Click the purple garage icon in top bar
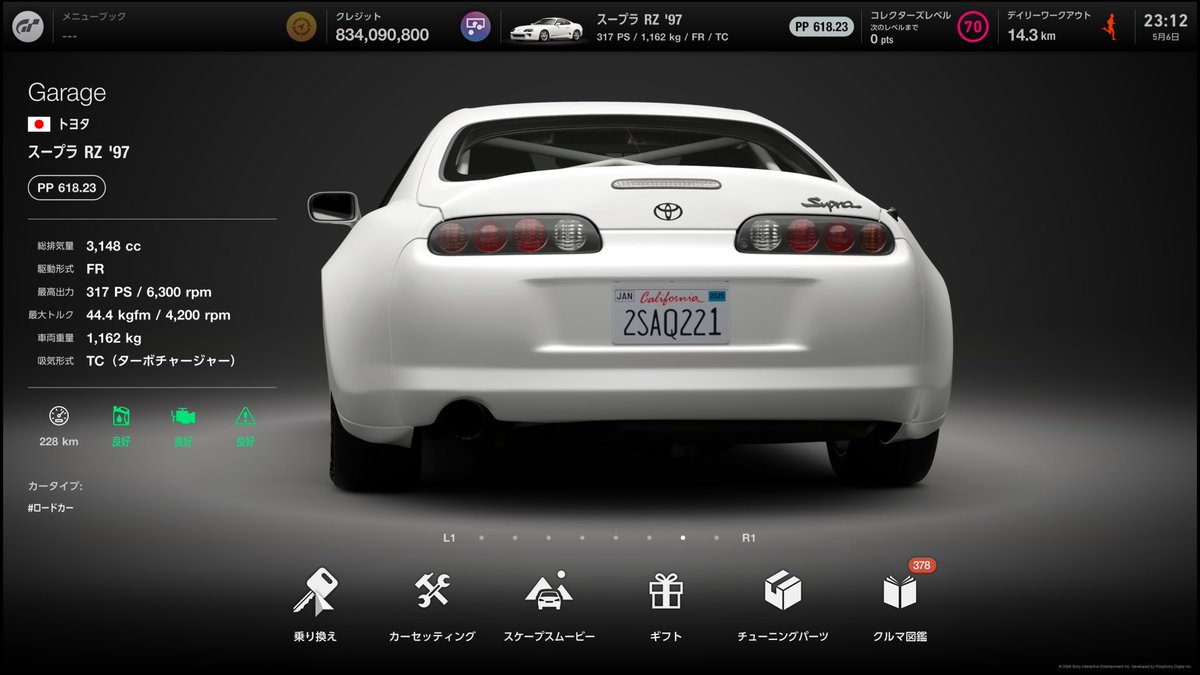This screenshot has width=1200, height=675. tap(476, 27)
